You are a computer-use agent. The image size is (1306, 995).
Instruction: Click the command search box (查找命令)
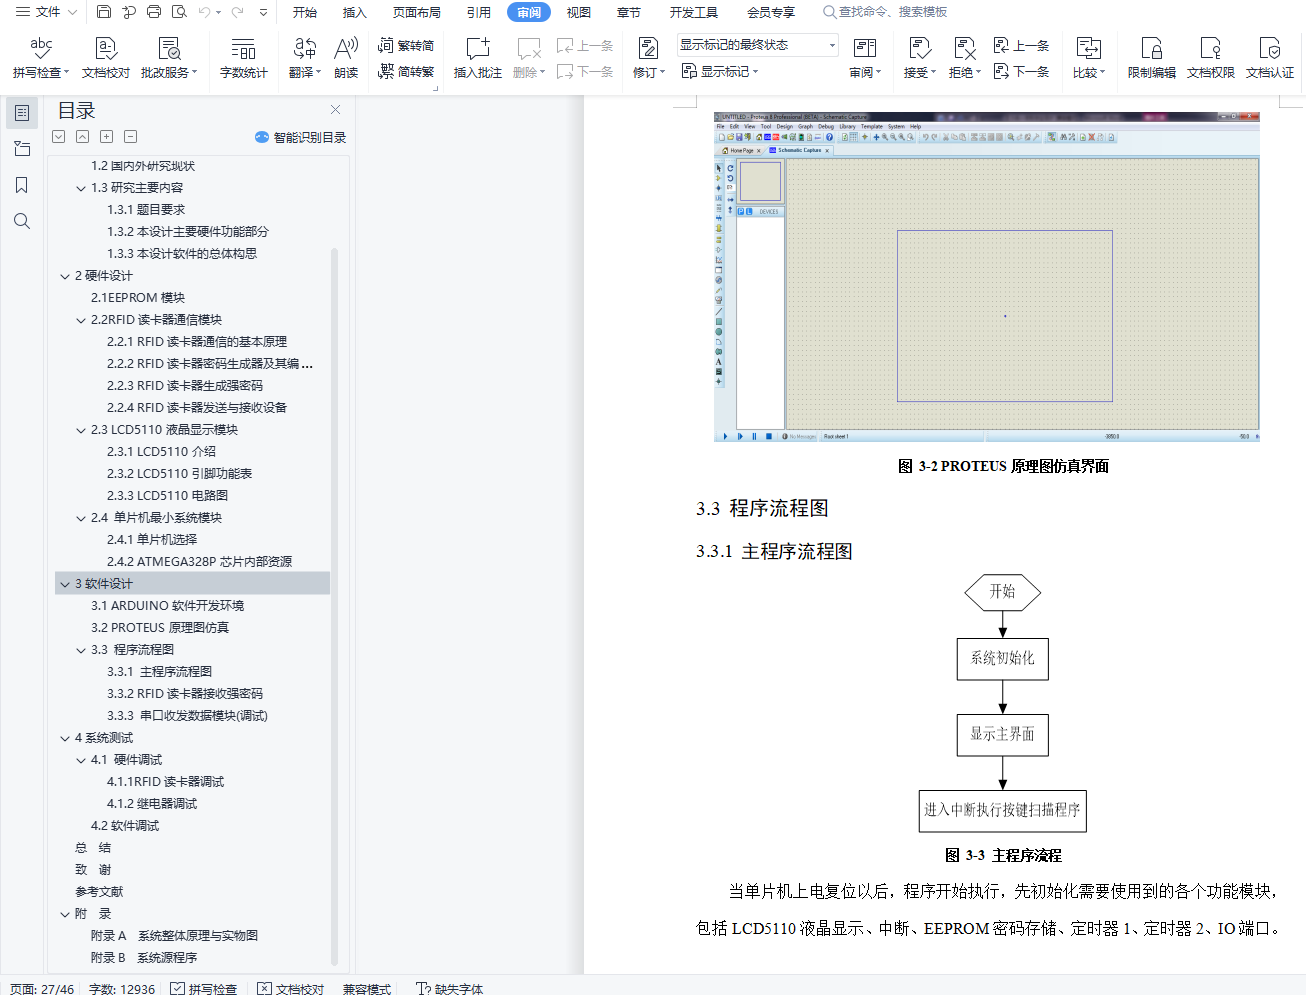pos(885,12)
